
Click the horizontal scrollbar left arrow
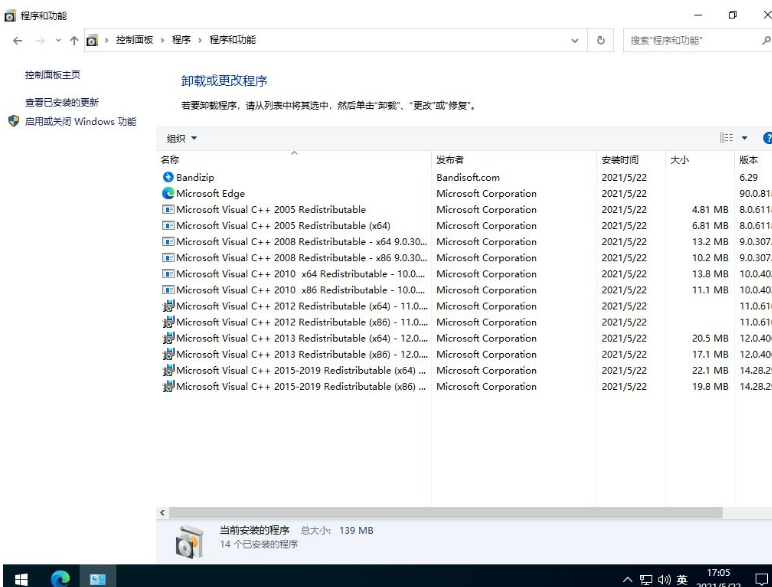coord(162,513)
